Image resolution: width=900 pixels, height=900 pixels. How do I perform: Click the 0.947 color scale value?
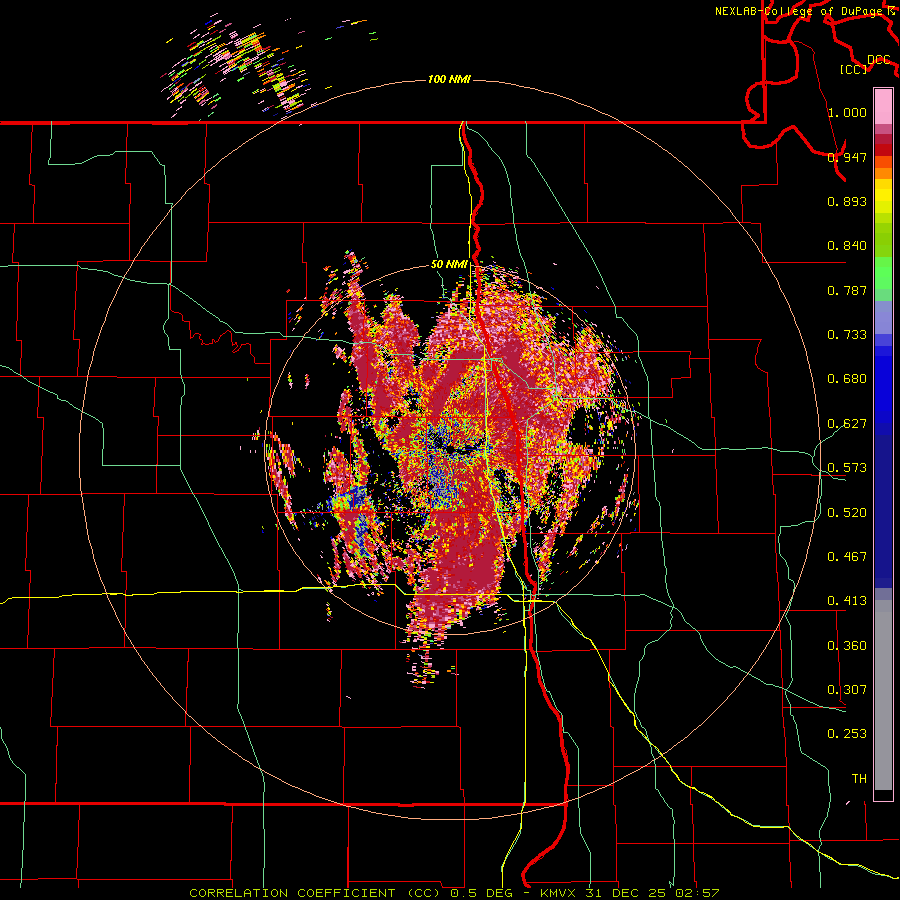click(x=847, y=157)
